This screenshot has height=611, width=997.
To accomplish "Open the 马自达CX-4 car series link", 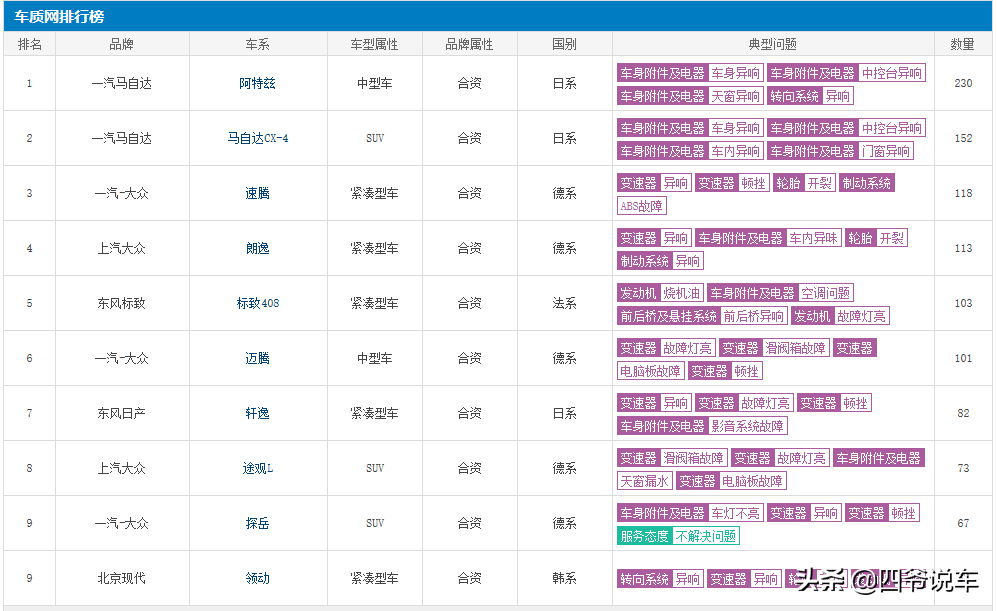I will 258,138.
